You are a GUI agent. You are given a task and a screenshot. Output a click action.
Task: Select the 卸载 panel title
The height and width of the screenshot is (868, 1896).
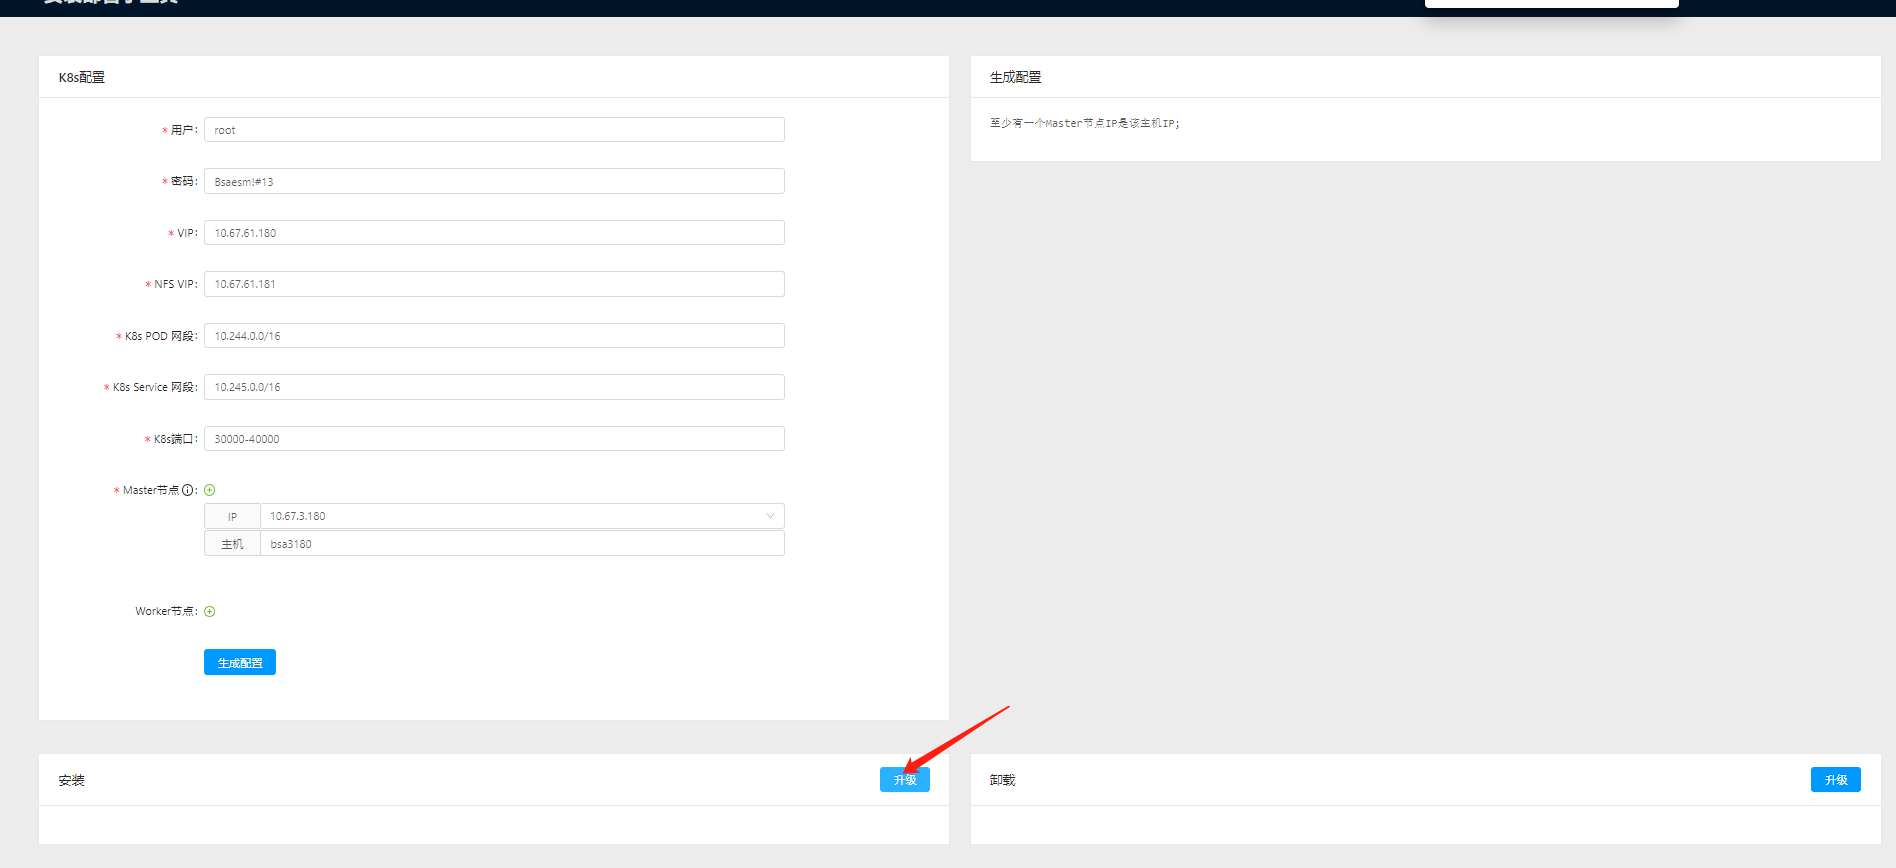(1003, 780)
